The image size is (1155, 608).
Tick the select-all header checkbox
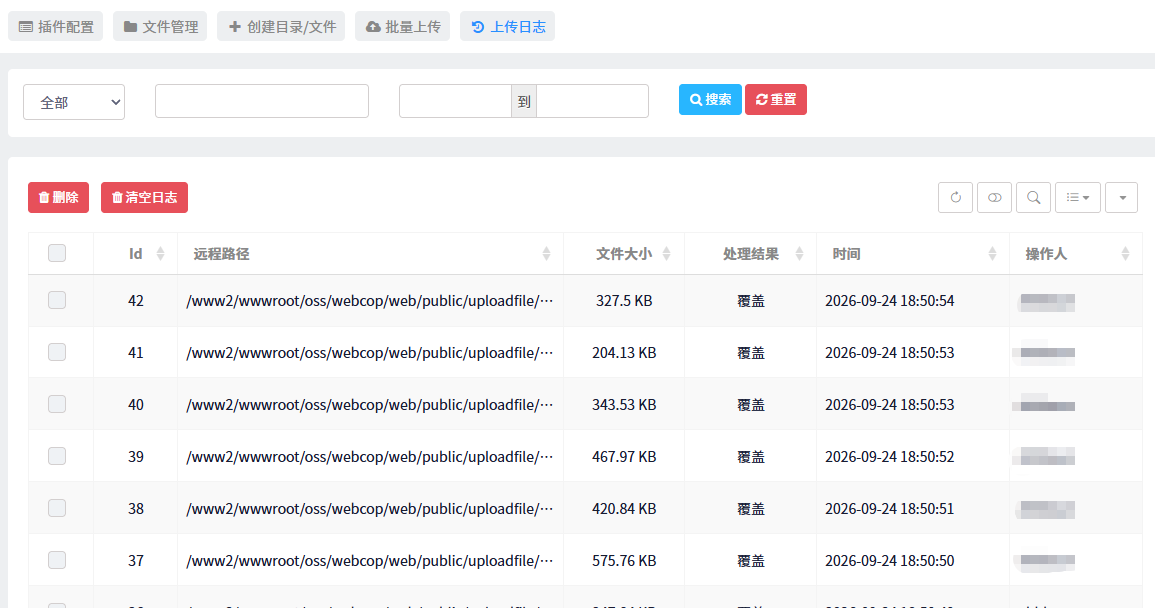coord(57,253)
